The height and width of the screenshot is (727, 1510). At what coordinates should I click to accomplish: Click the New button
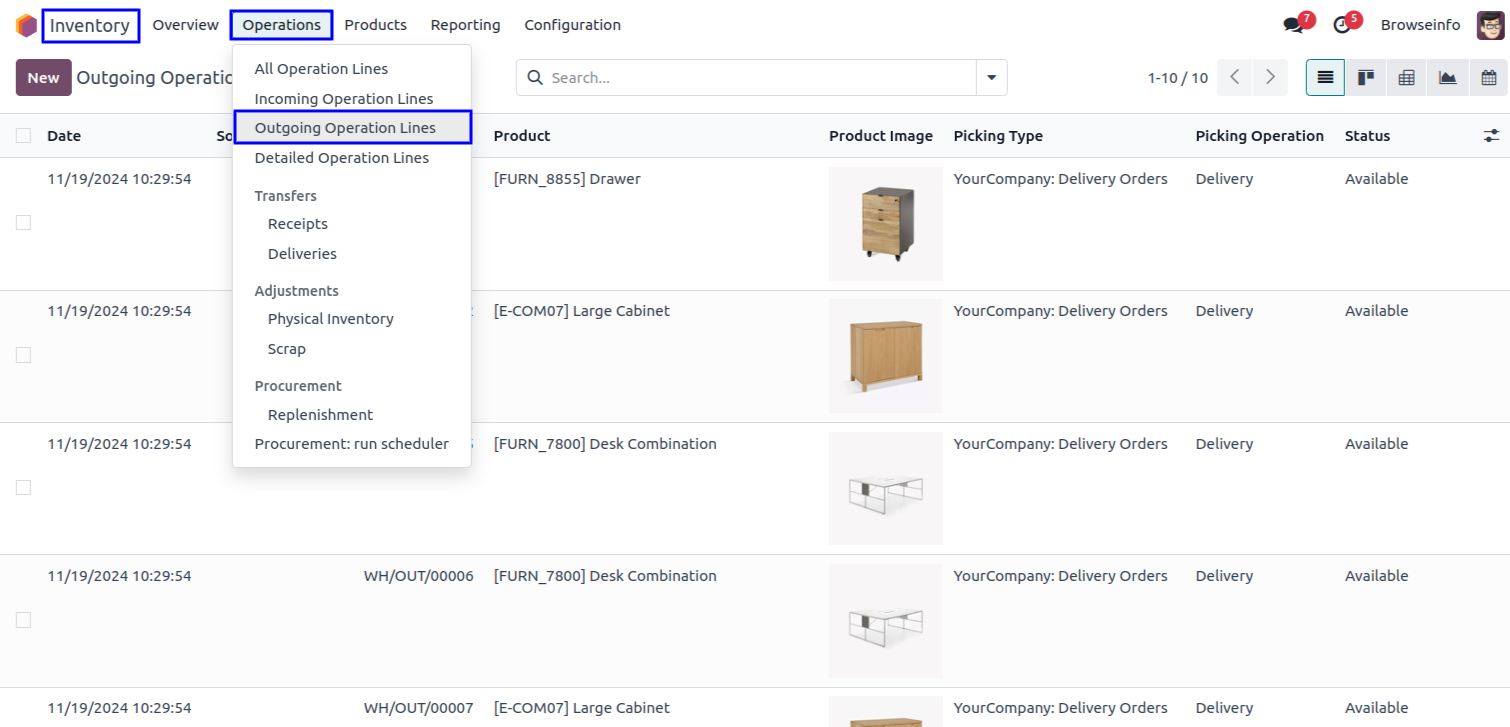pos(43,78)
